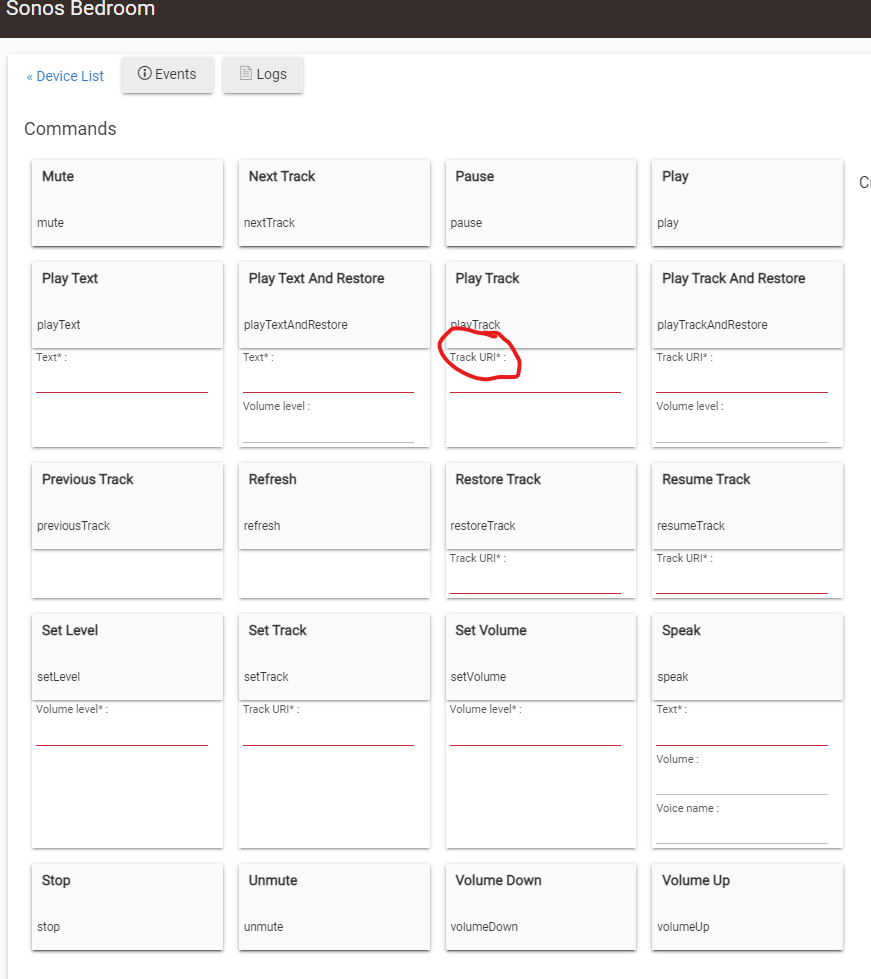Click the Refresh command tile
871x979 pixels.
[334, 505]
